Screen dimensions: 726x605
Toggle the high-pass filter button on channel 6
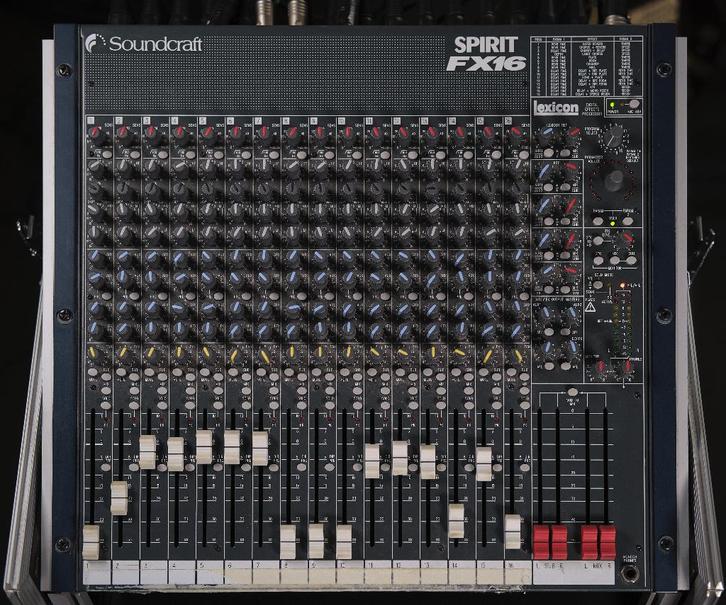click(x=246, y=154)
